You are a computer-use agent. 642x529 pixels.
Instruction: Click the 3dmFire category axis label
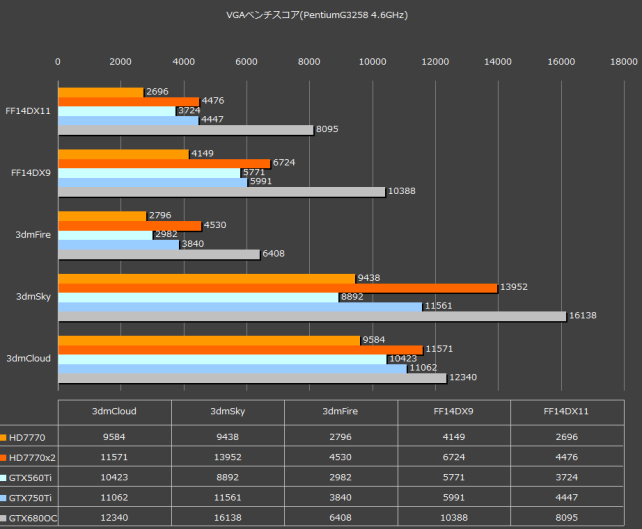coord(33,235)
